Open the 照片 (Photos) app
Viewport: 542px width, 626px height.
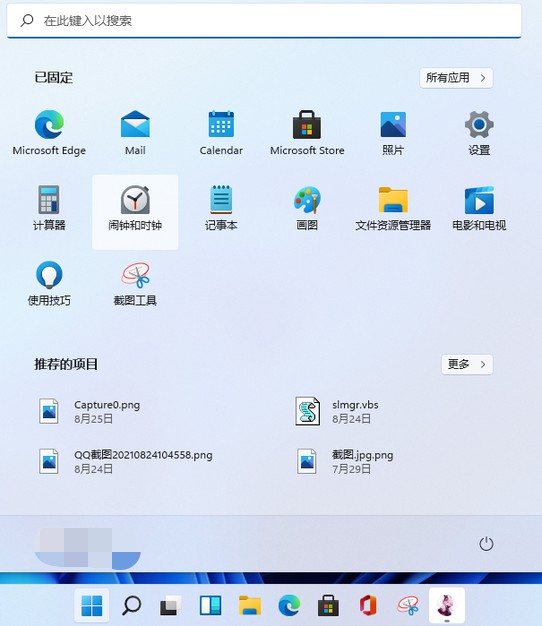click(x=393, y=134)
